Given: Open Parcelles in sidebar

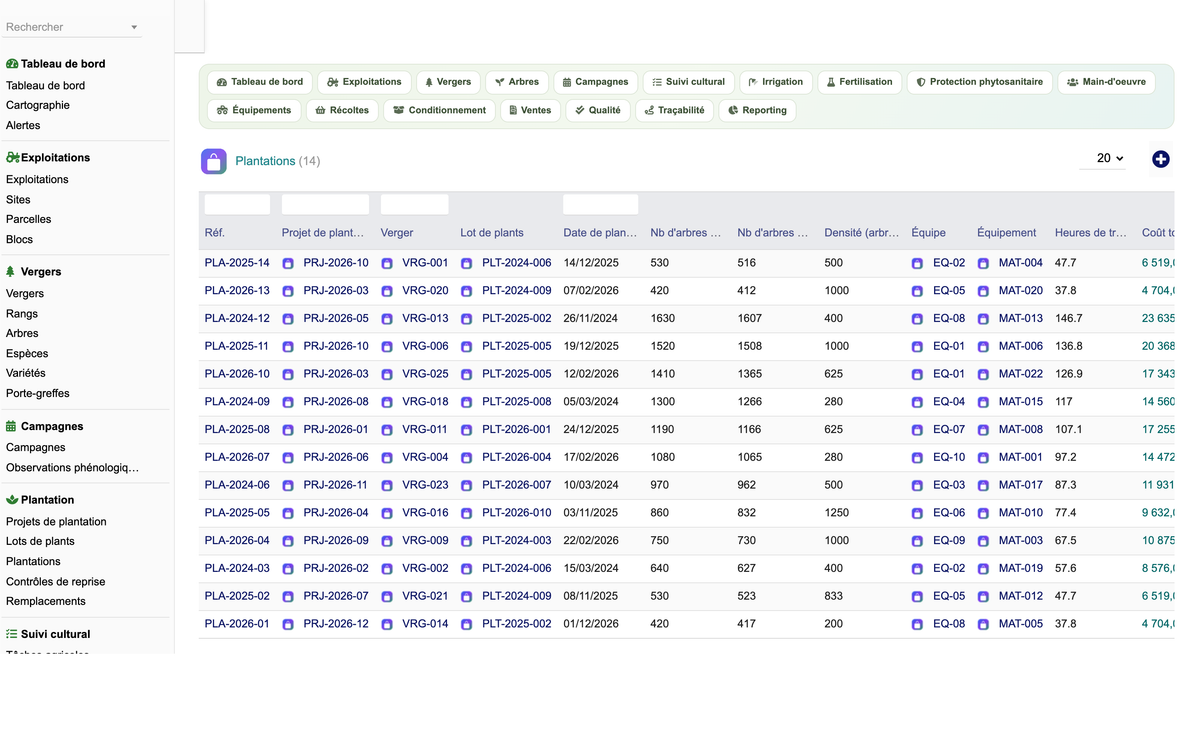Looking at the screenshot, I should click(x=29, y=219).
